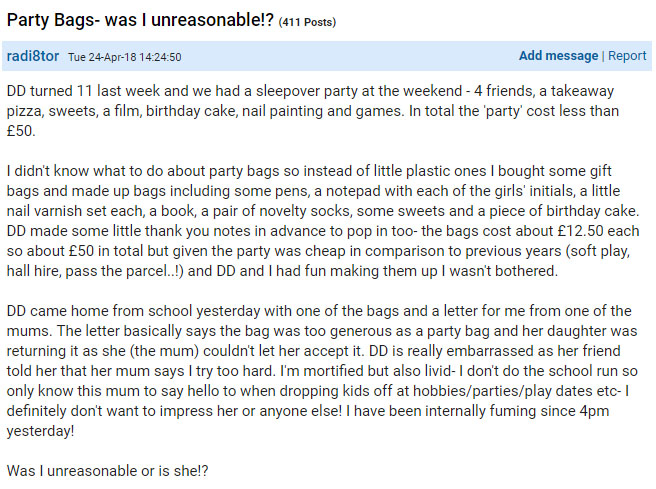The width and height of the screenshot is (656, 489).
Task: Click the post timestamp Tue 24-Apr-18
Action: [x=124, y=58]
